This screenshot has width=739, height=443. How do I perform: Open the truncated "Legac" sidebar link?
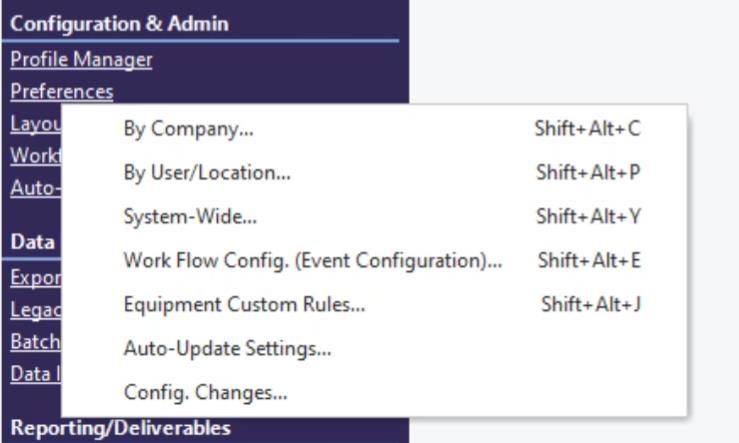[x=34, y=309]
